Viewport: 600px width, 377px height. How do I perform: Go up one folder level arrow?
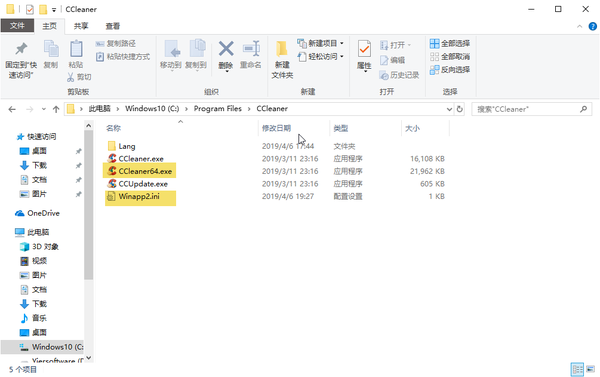(x=56, y=109)
